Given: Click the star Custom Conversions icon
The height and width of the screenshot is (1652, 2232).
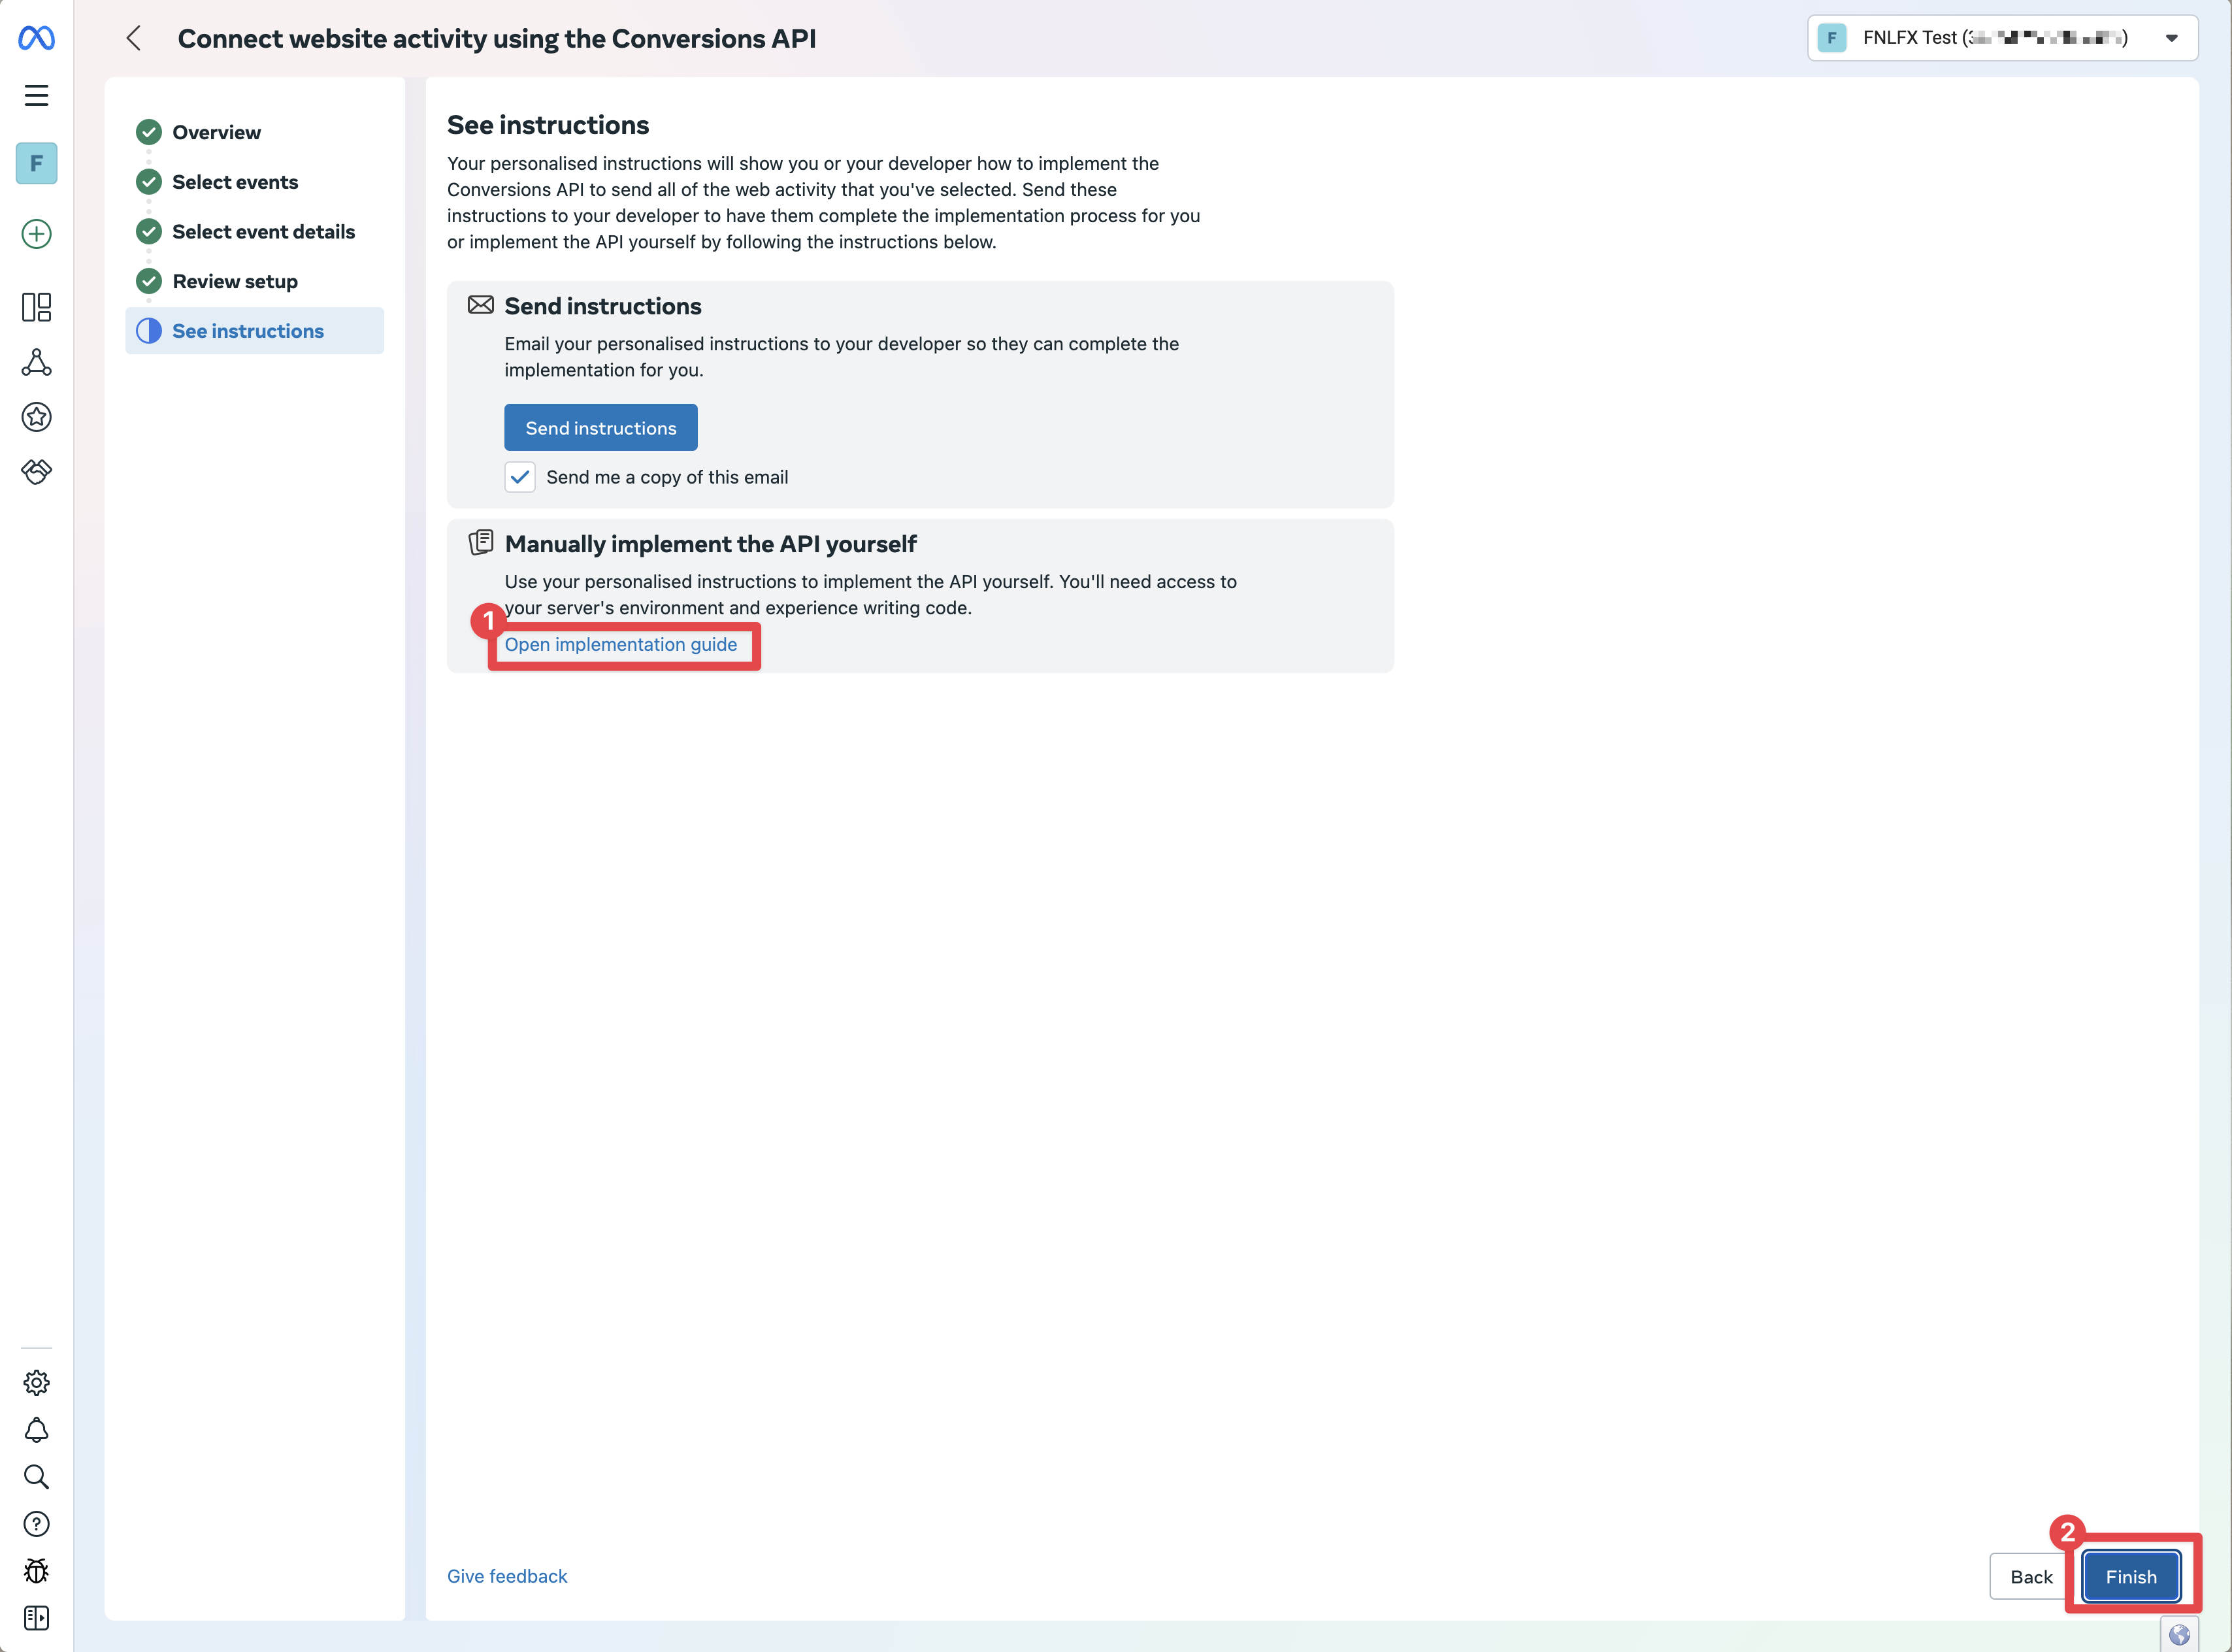Looking at the screenshot, I should point(37,417).
